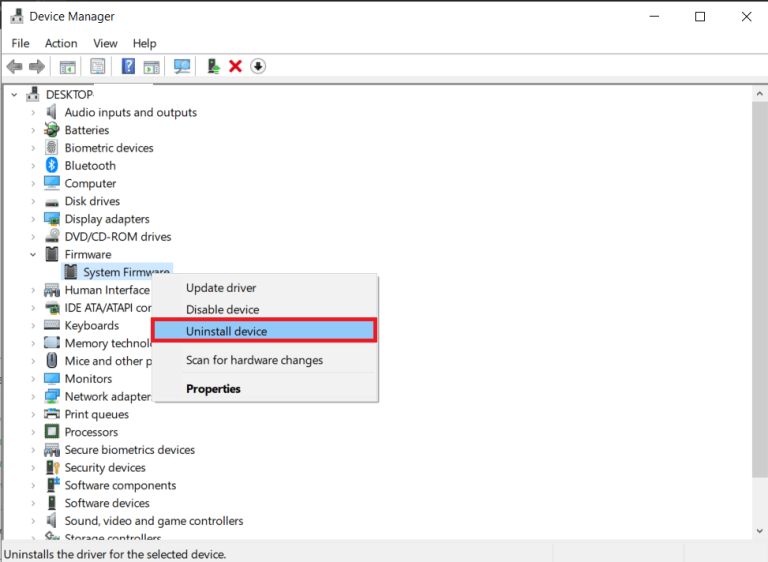Minimize the Device Manager window

click(x=654, y=17)
